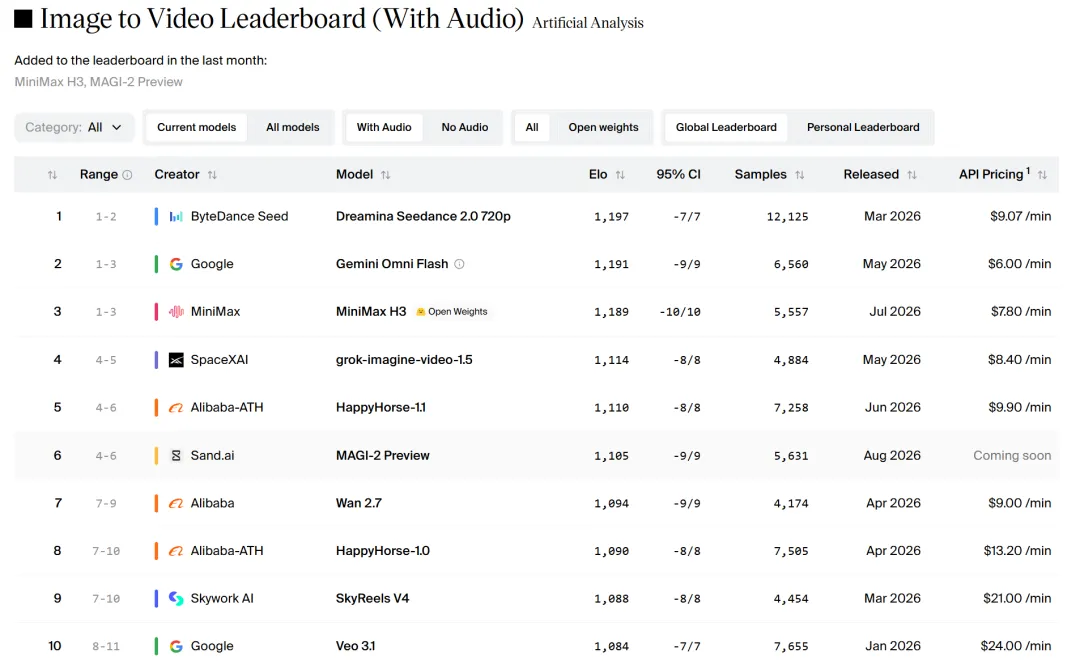Sort table by API Pricing arrows

pyautogui.click(x=1042, y=175)
